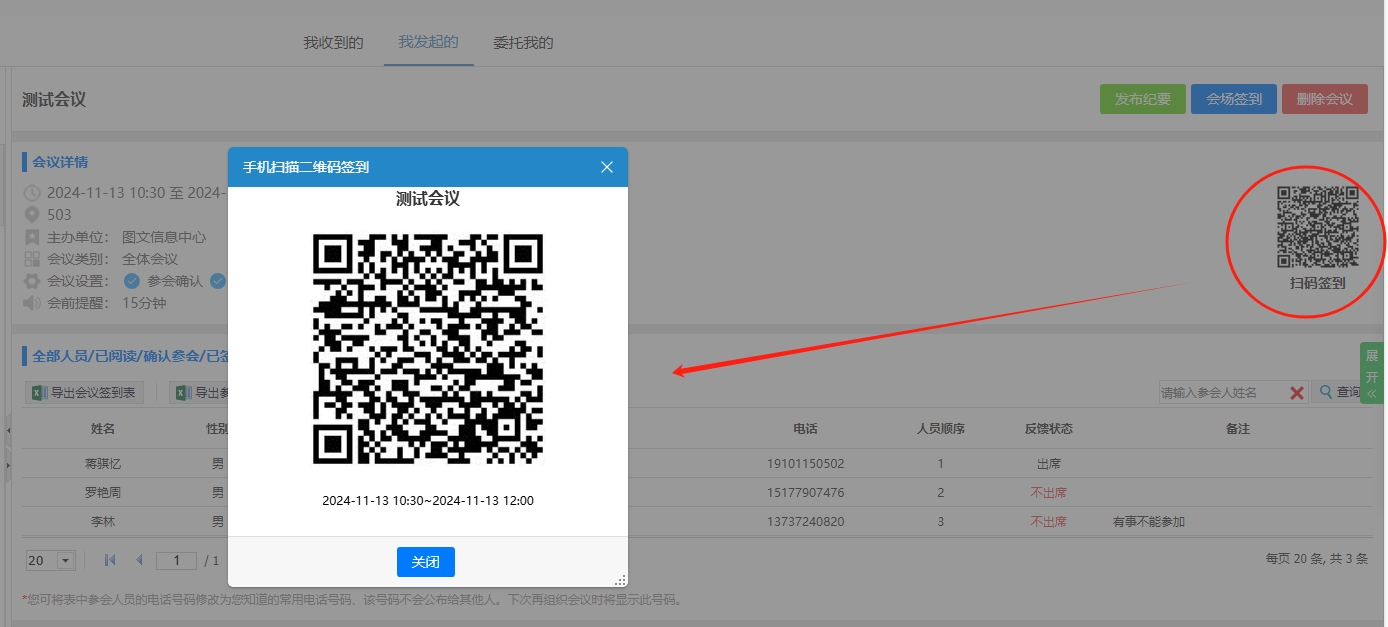Screen dimensions: 1388x627
Task: Click phone number 19101150502
Action: point(805,464)
